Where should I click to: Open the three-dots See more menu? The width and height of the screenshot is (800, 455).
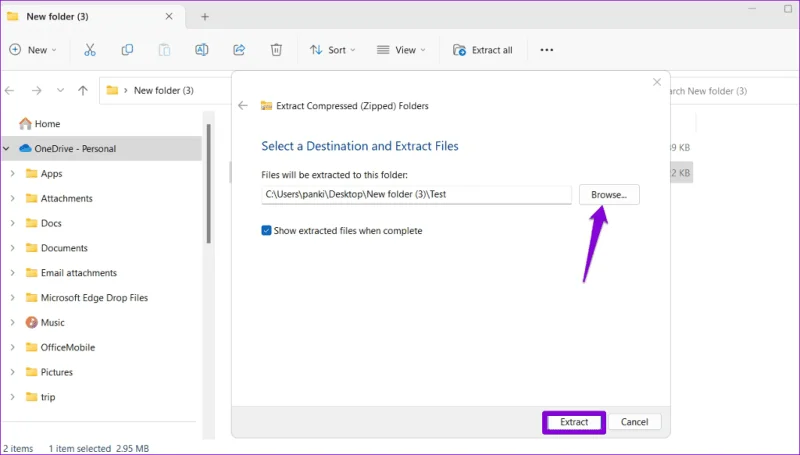(546, 50)
